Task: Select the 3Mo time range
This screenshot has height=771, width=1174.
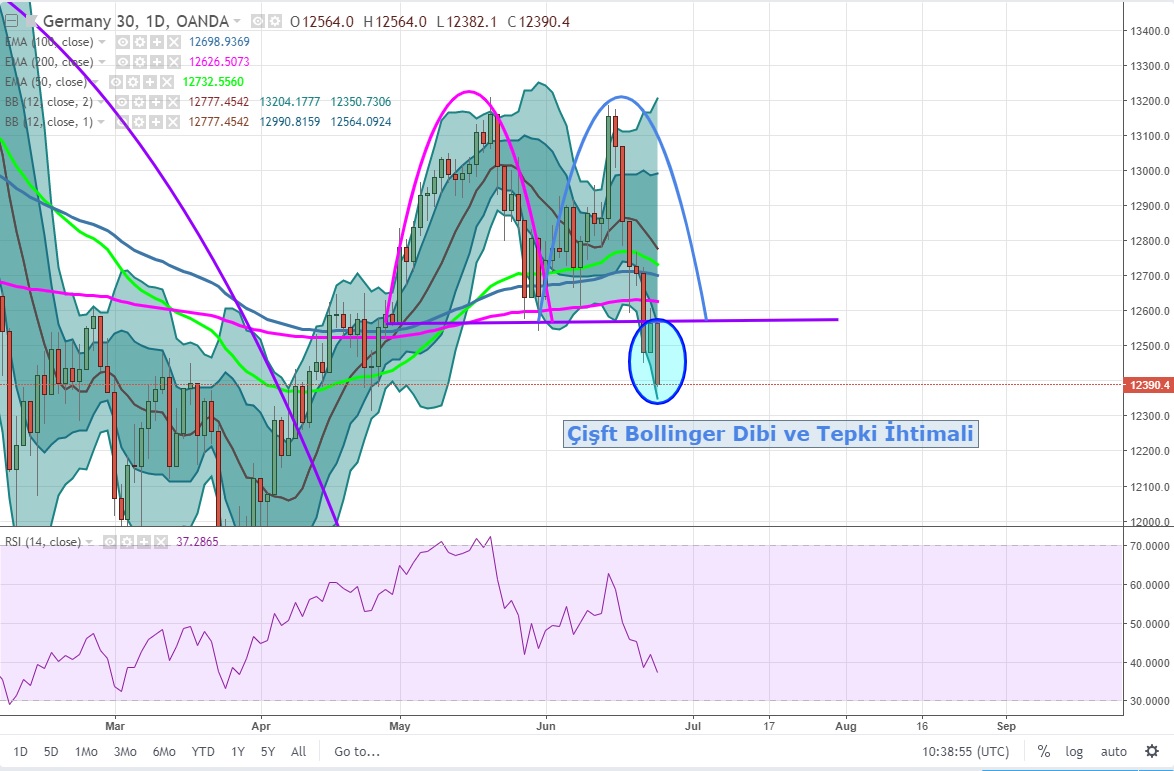Action: 125,751
